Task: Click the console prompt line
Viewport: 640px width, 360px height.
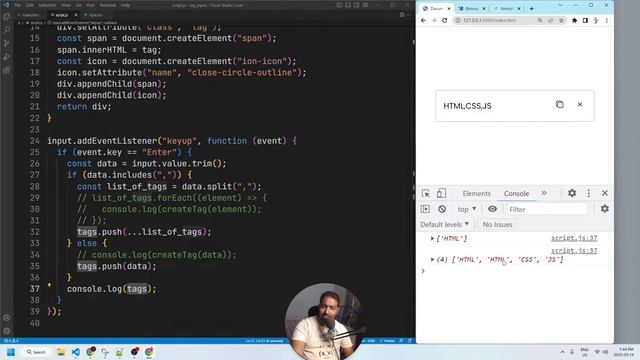Action: [514, 271]
